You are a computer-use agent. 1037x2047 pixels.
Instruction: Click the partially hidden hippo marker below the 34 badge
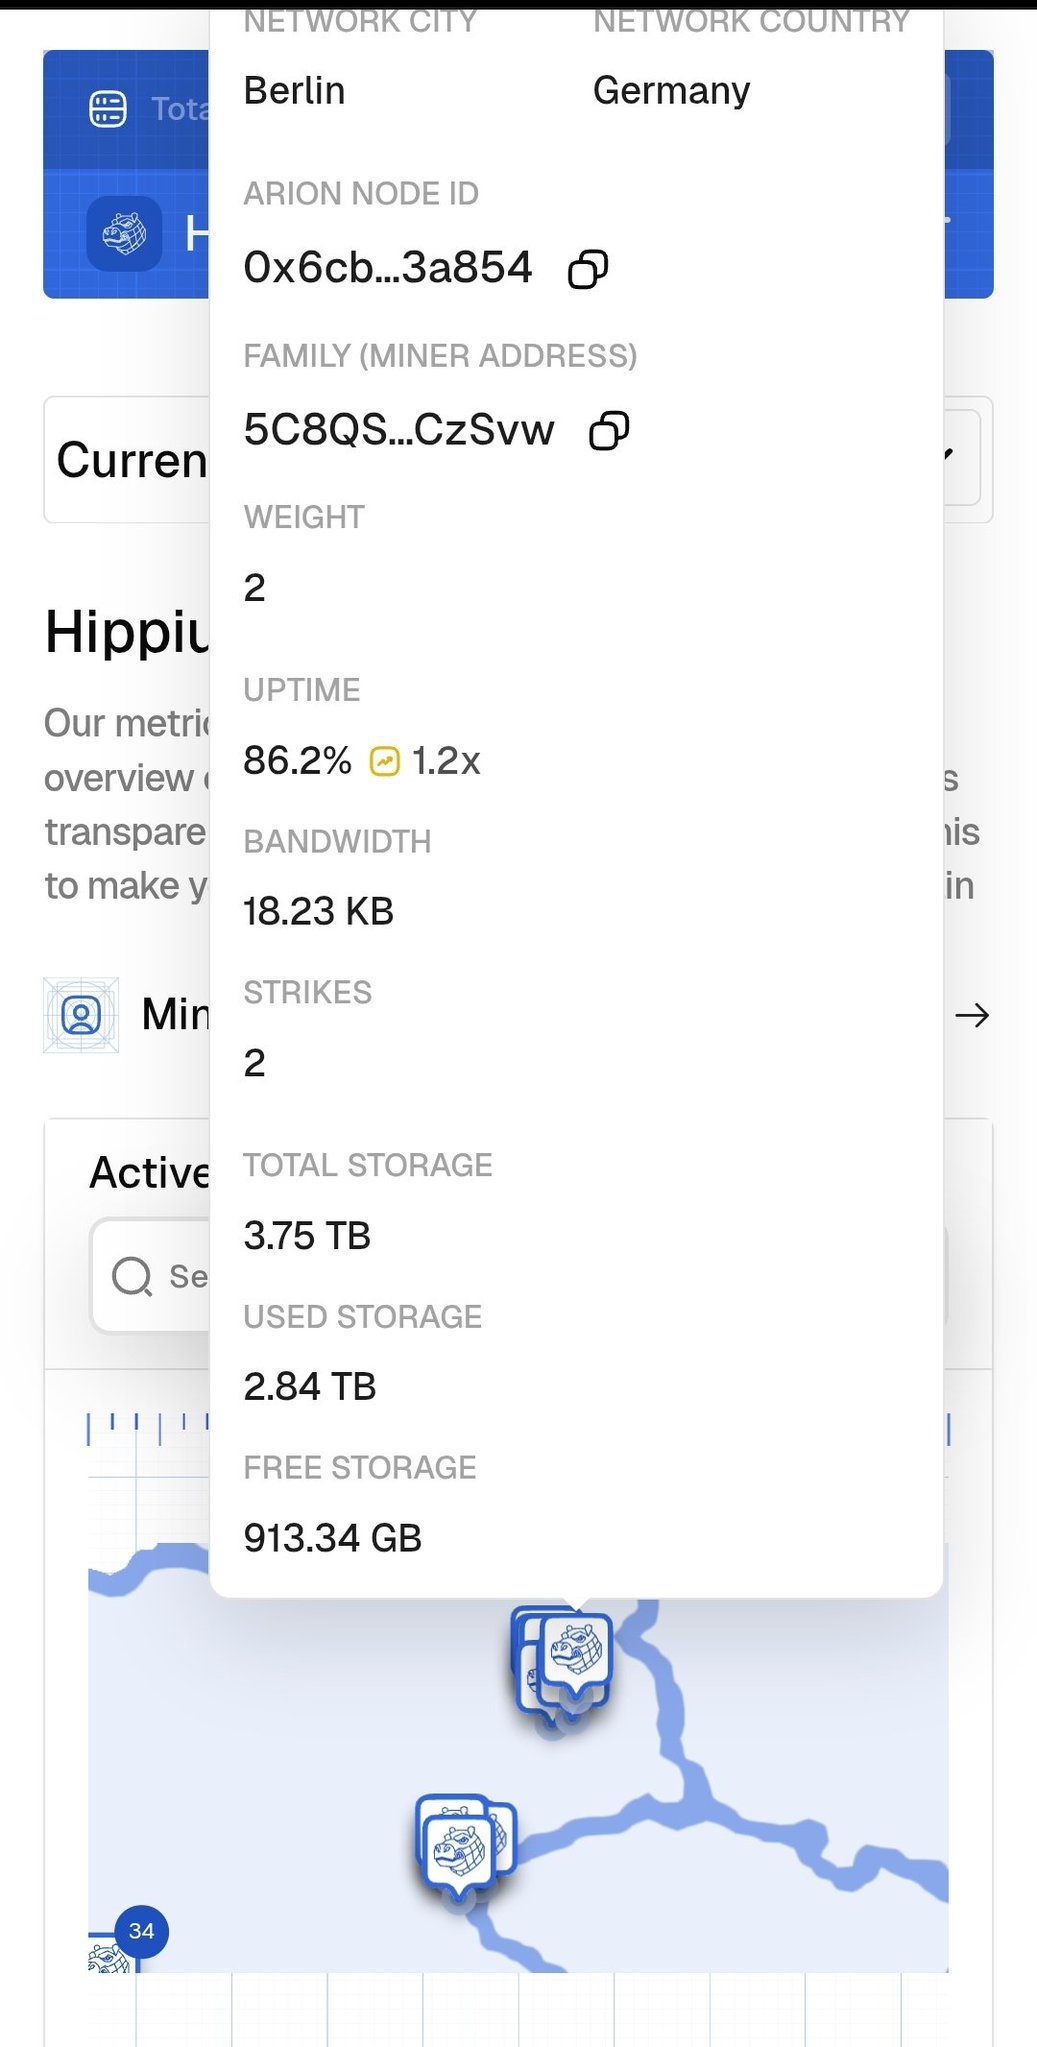coord(108,1958)
